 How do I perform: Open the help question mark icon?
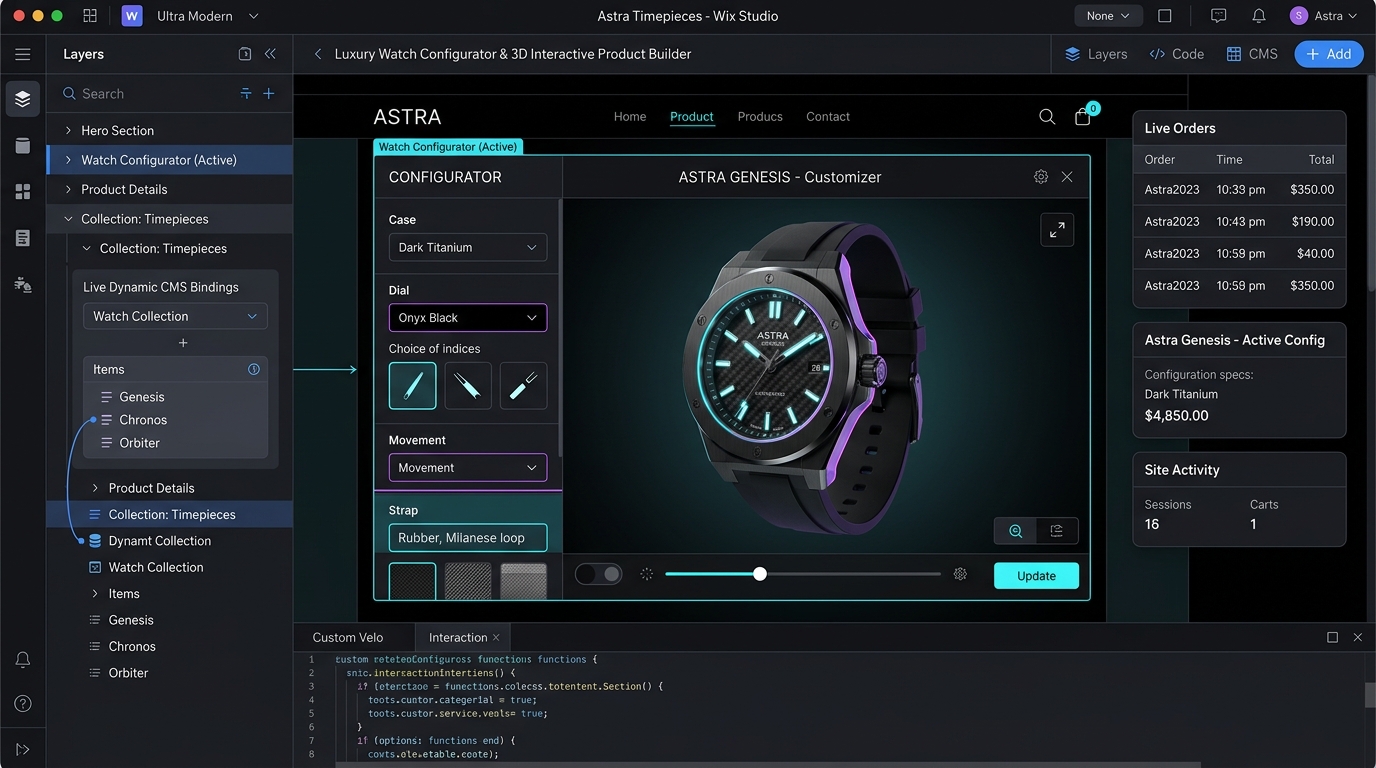(x=23, y=704)
